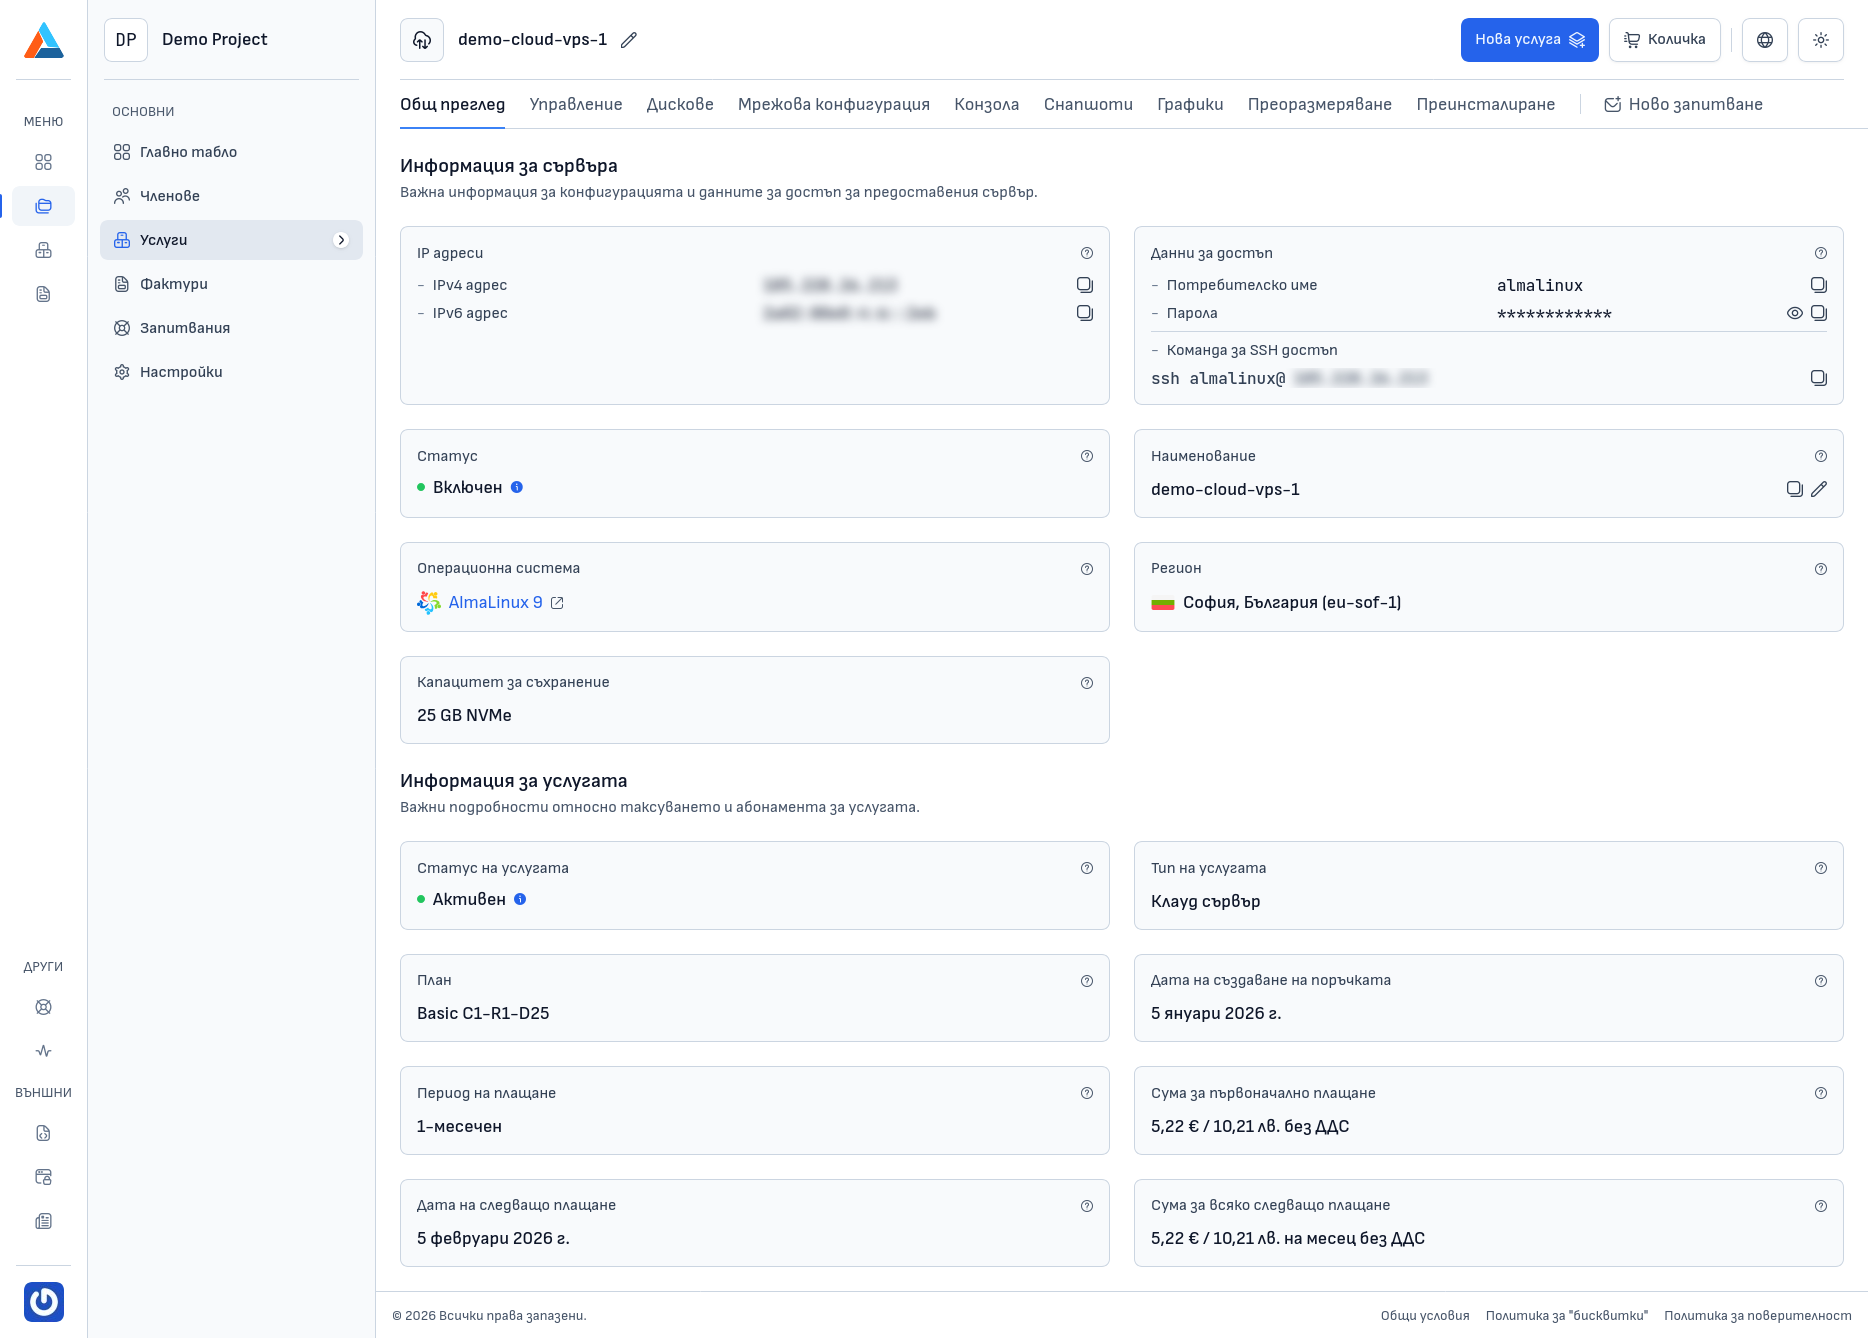The image size is (1868, 1338).
Task: Open the AlmaLinux 9 link
Action: pos(495,602)
